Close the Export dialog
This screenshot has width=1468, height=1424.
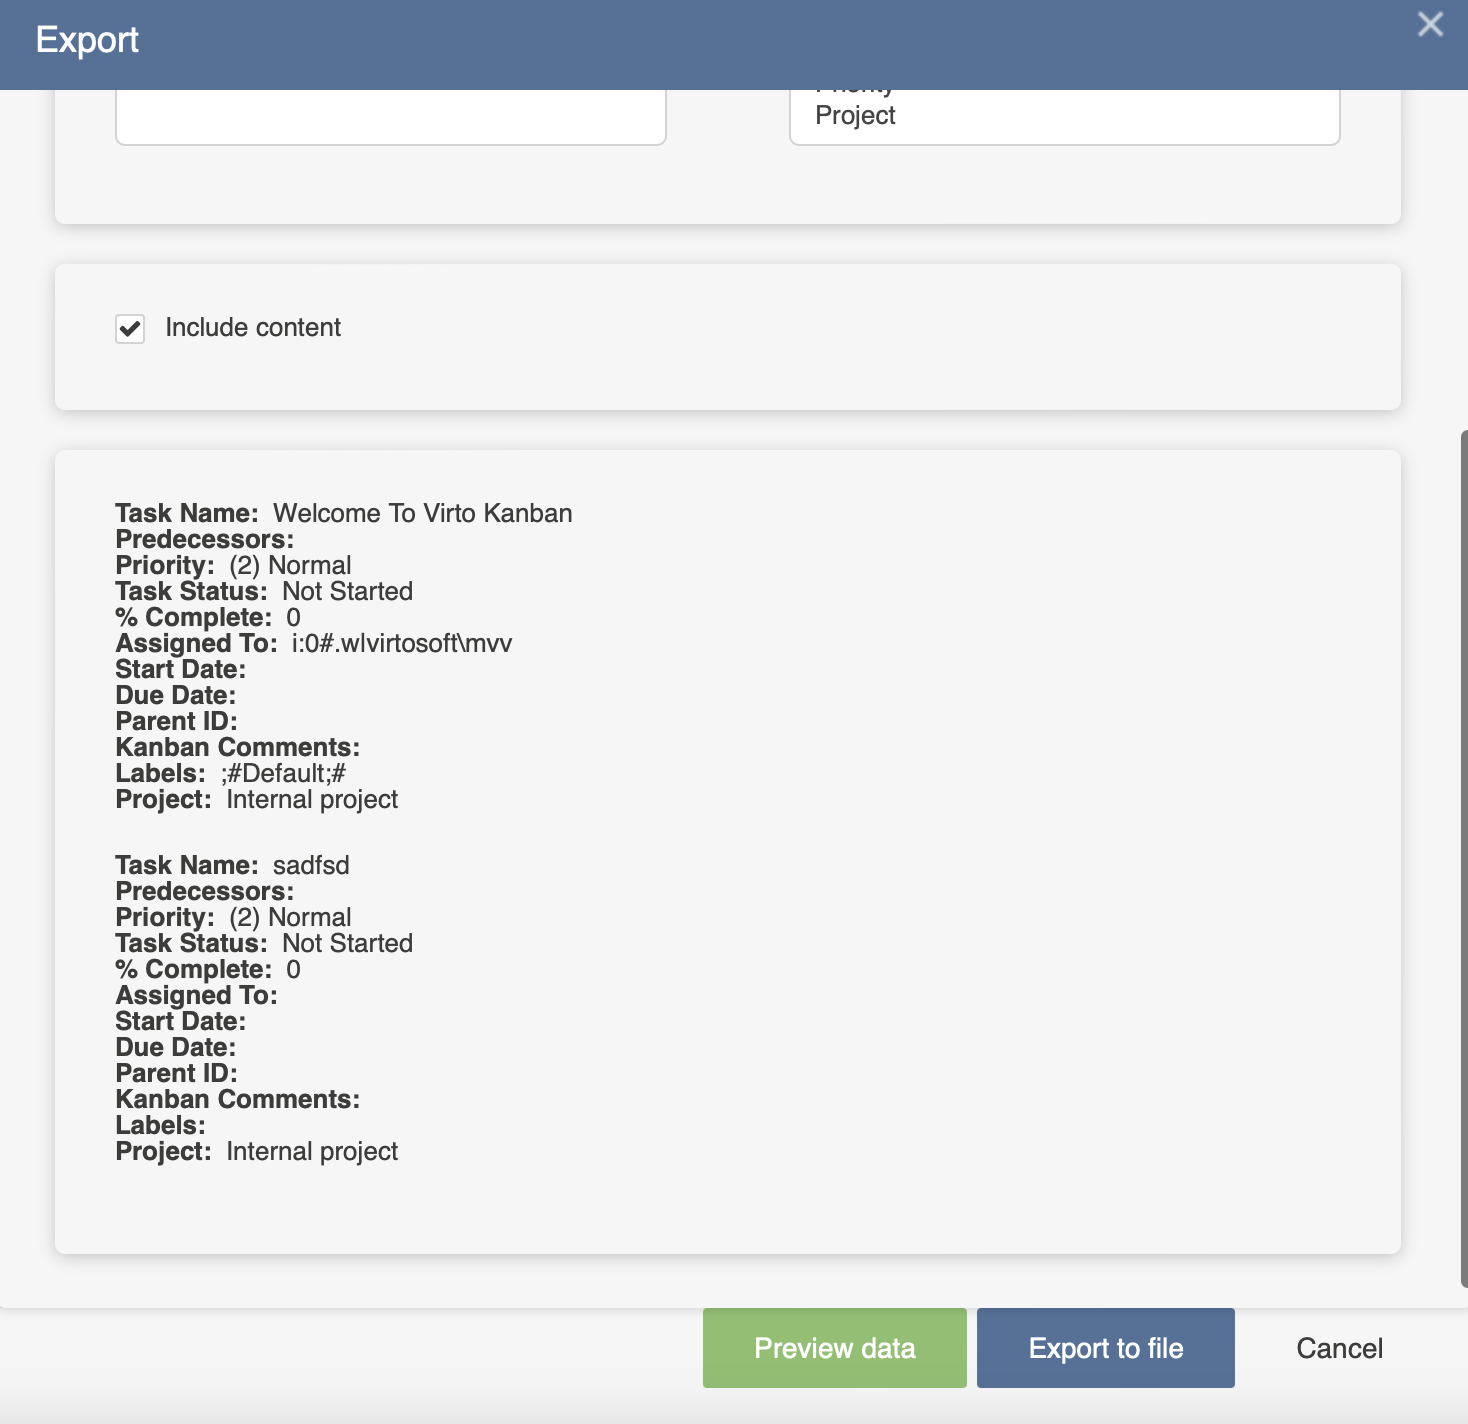[1429, 23]
